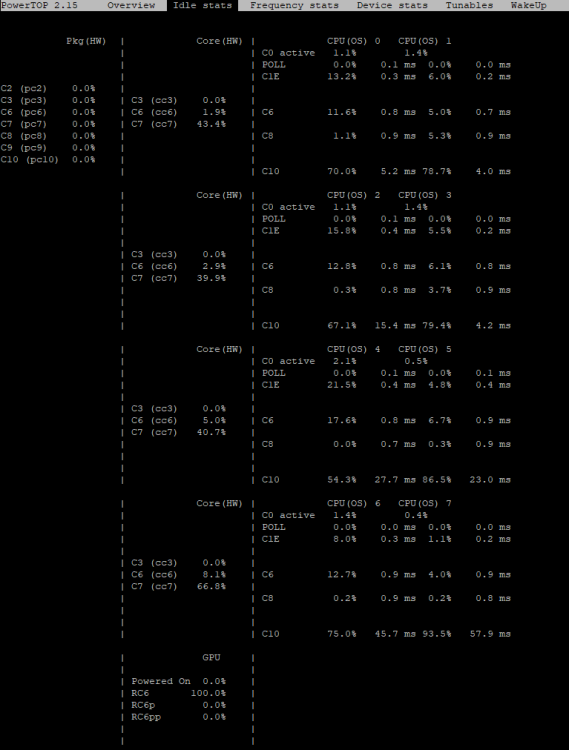Image resolution: width=569 pixels, height=750 pixels.
Task: Click the 21.5% C1E value for CPU 4
Action: click(x=342, y=385)
